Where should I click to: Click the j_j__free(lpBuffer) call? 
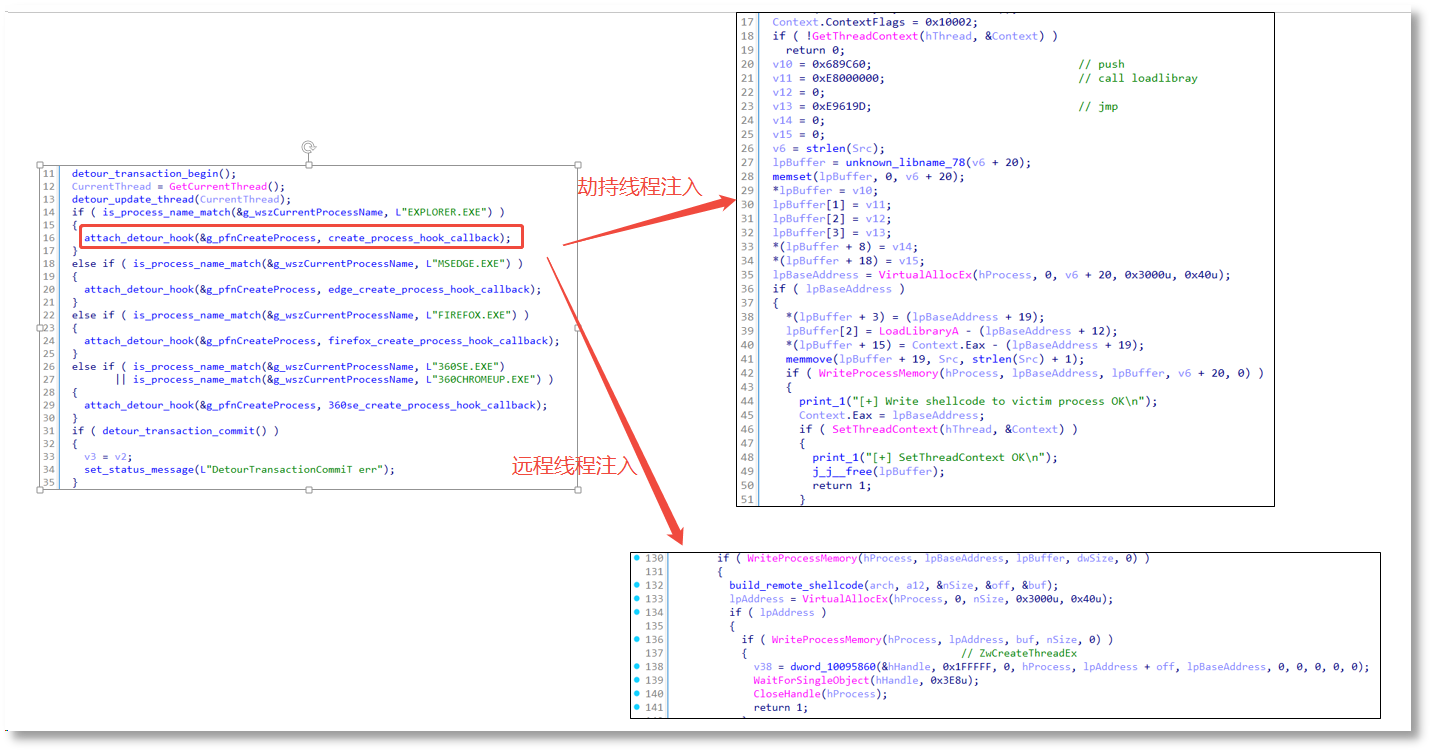tap(878, 471)
